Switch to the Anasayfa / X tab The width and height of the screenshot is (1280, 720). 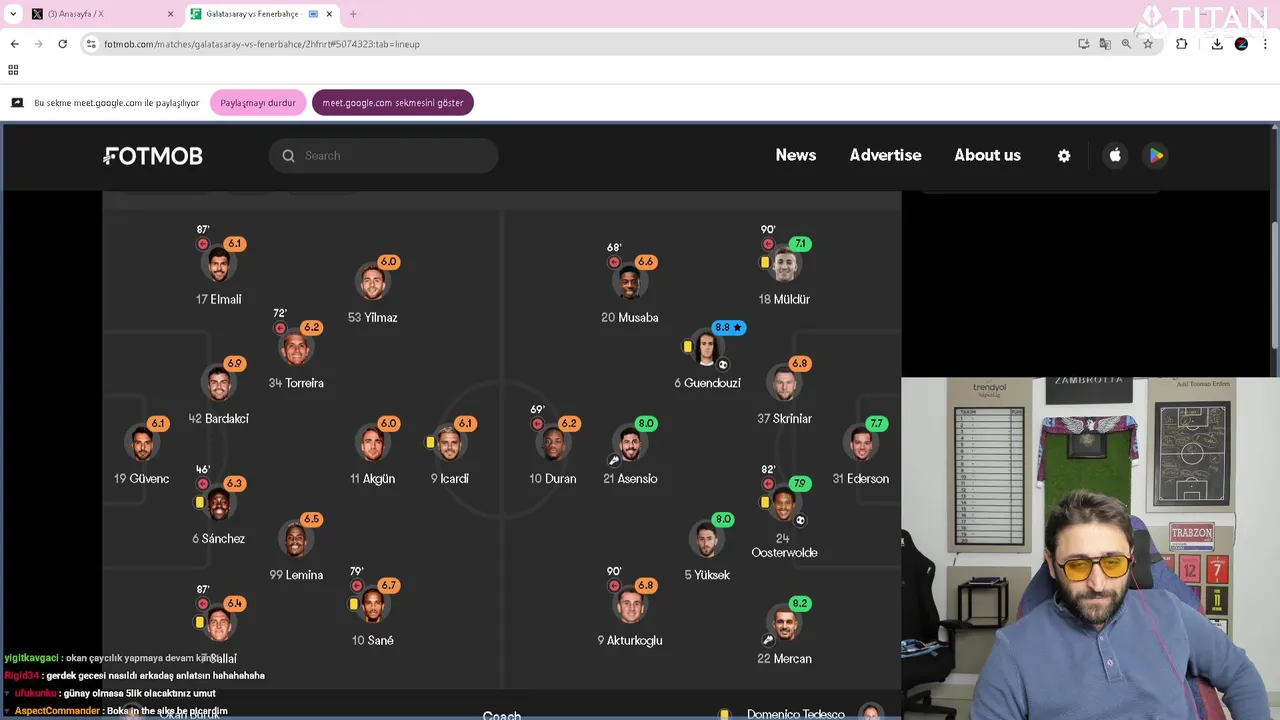coord(103,14)
